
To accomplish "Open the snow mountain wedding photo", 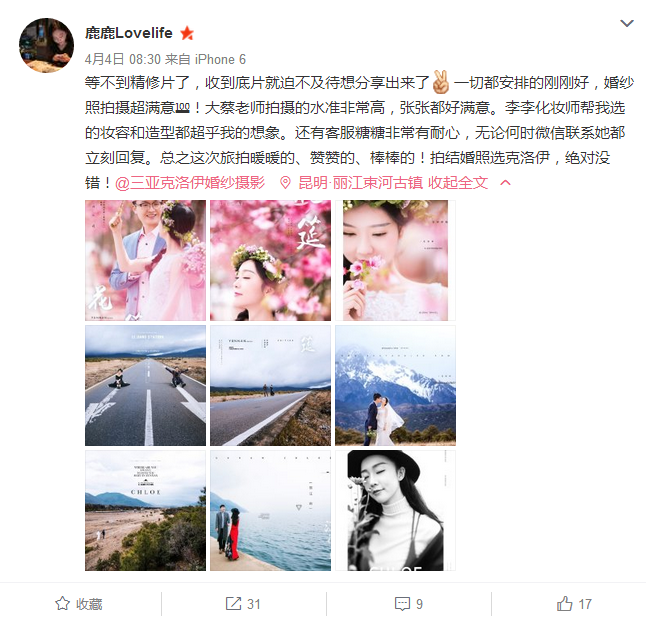I will pos(396,386).
